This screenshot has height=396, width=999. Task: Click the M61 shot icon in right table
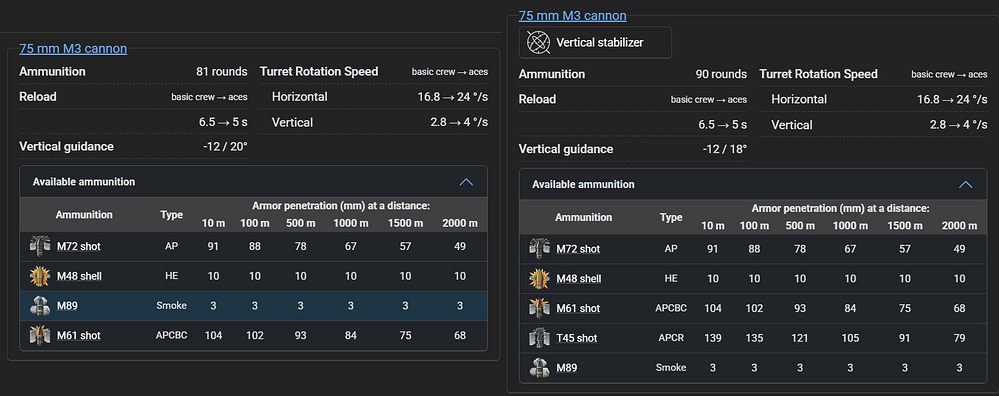539,308
